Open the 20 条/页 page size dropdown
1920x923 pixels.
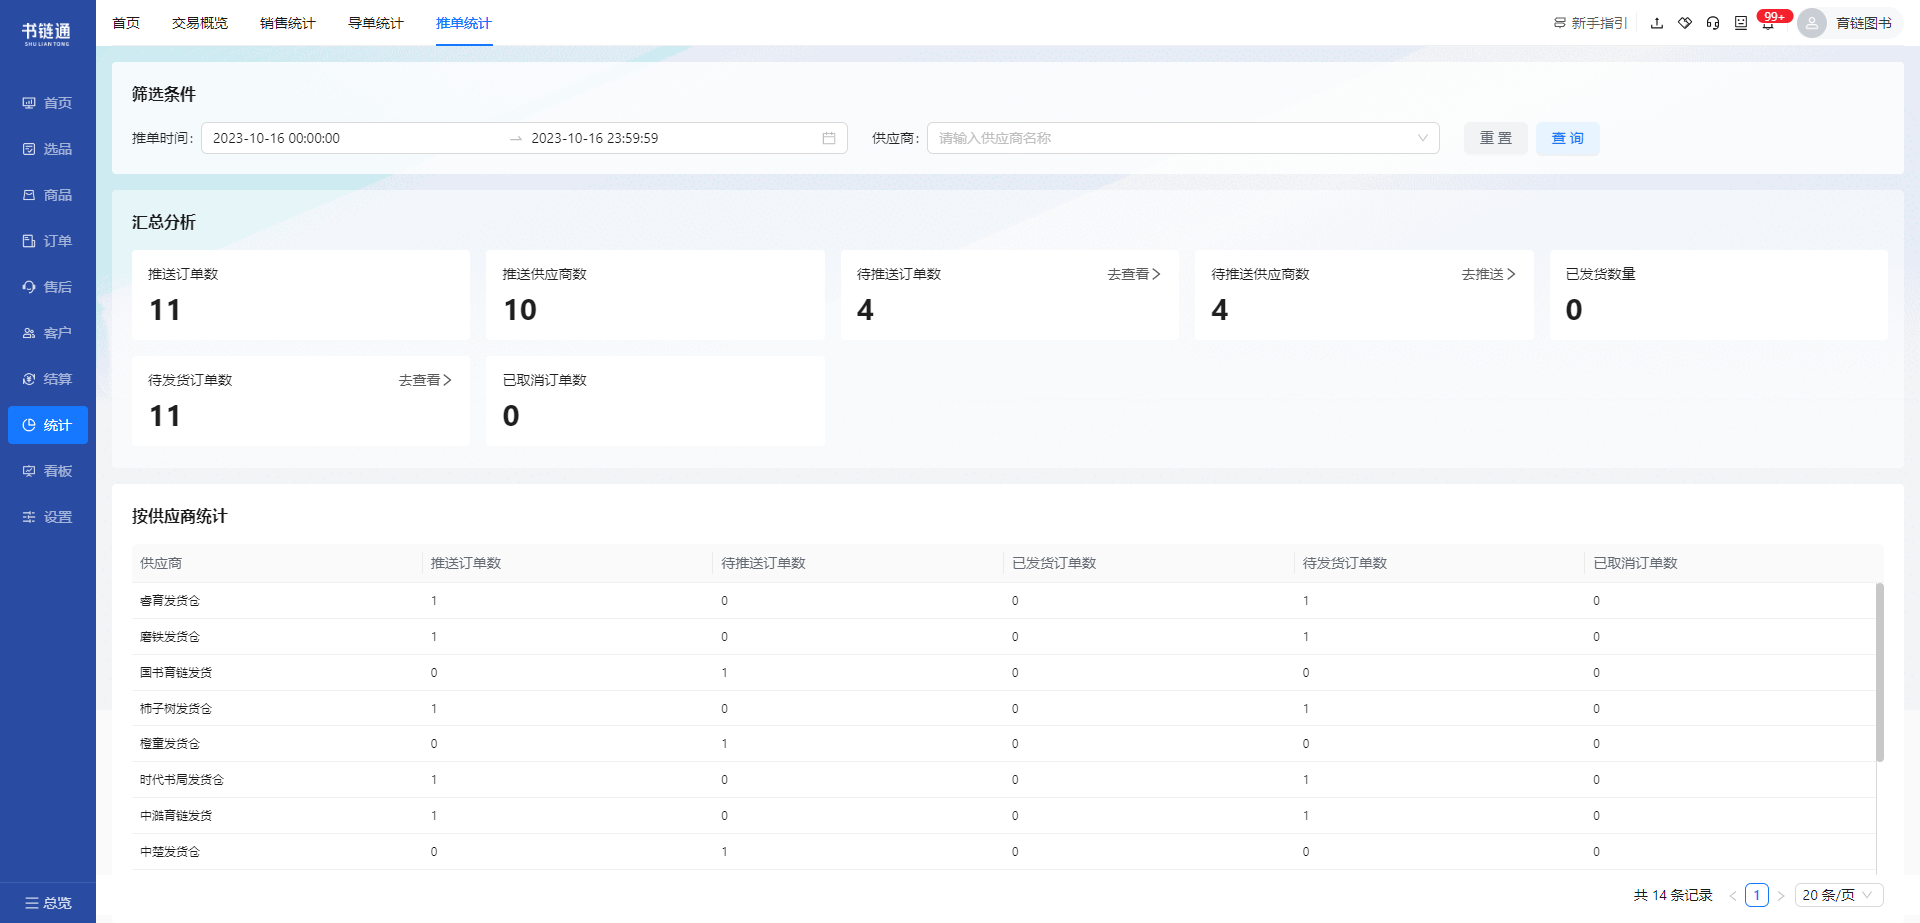(x=1839, y=895)
